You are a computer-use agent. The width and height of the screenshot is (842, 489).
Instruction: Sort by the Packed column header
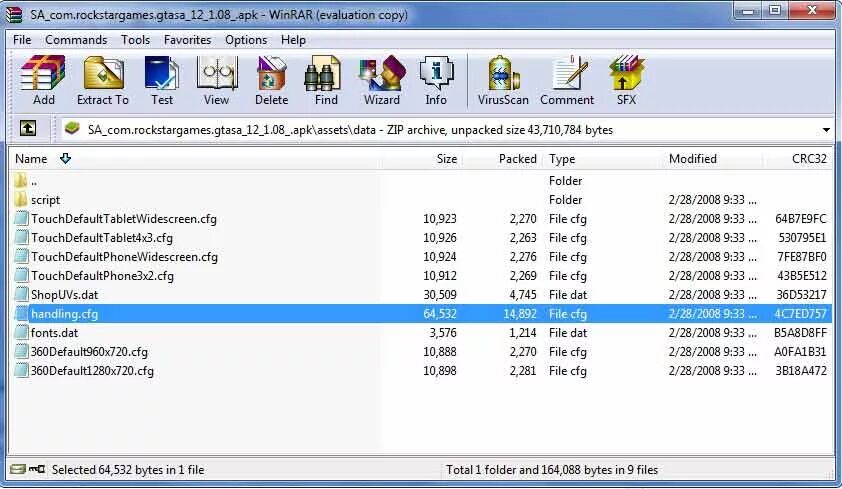[x=518, y=159]
